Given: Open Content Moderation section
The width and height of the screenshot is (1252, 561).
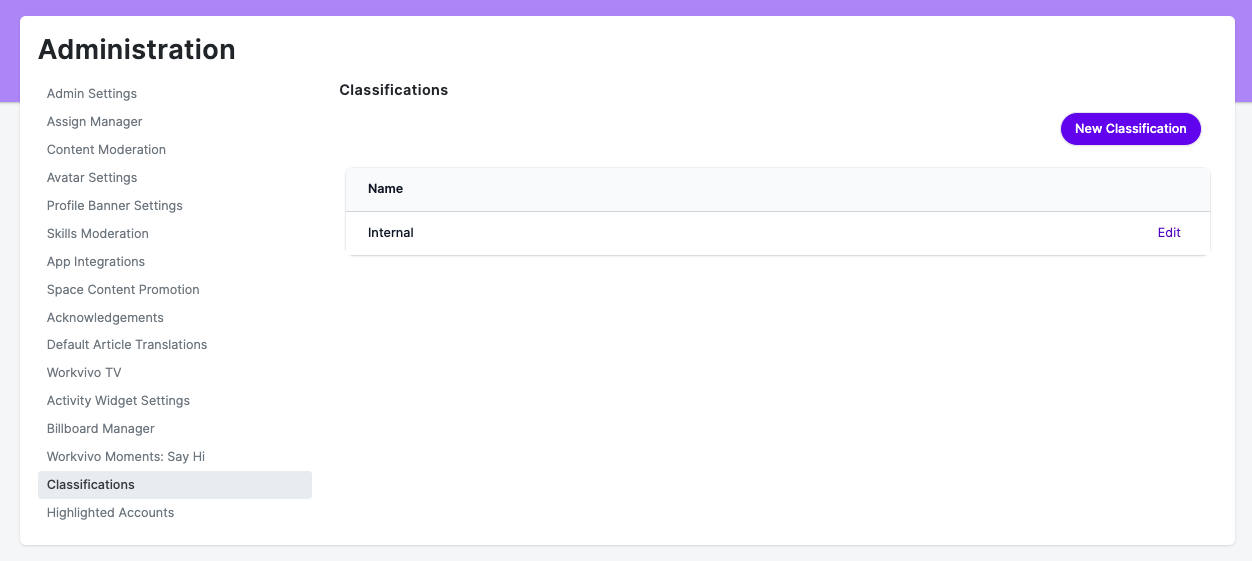Looking at the screenshot, I should 106,150.
